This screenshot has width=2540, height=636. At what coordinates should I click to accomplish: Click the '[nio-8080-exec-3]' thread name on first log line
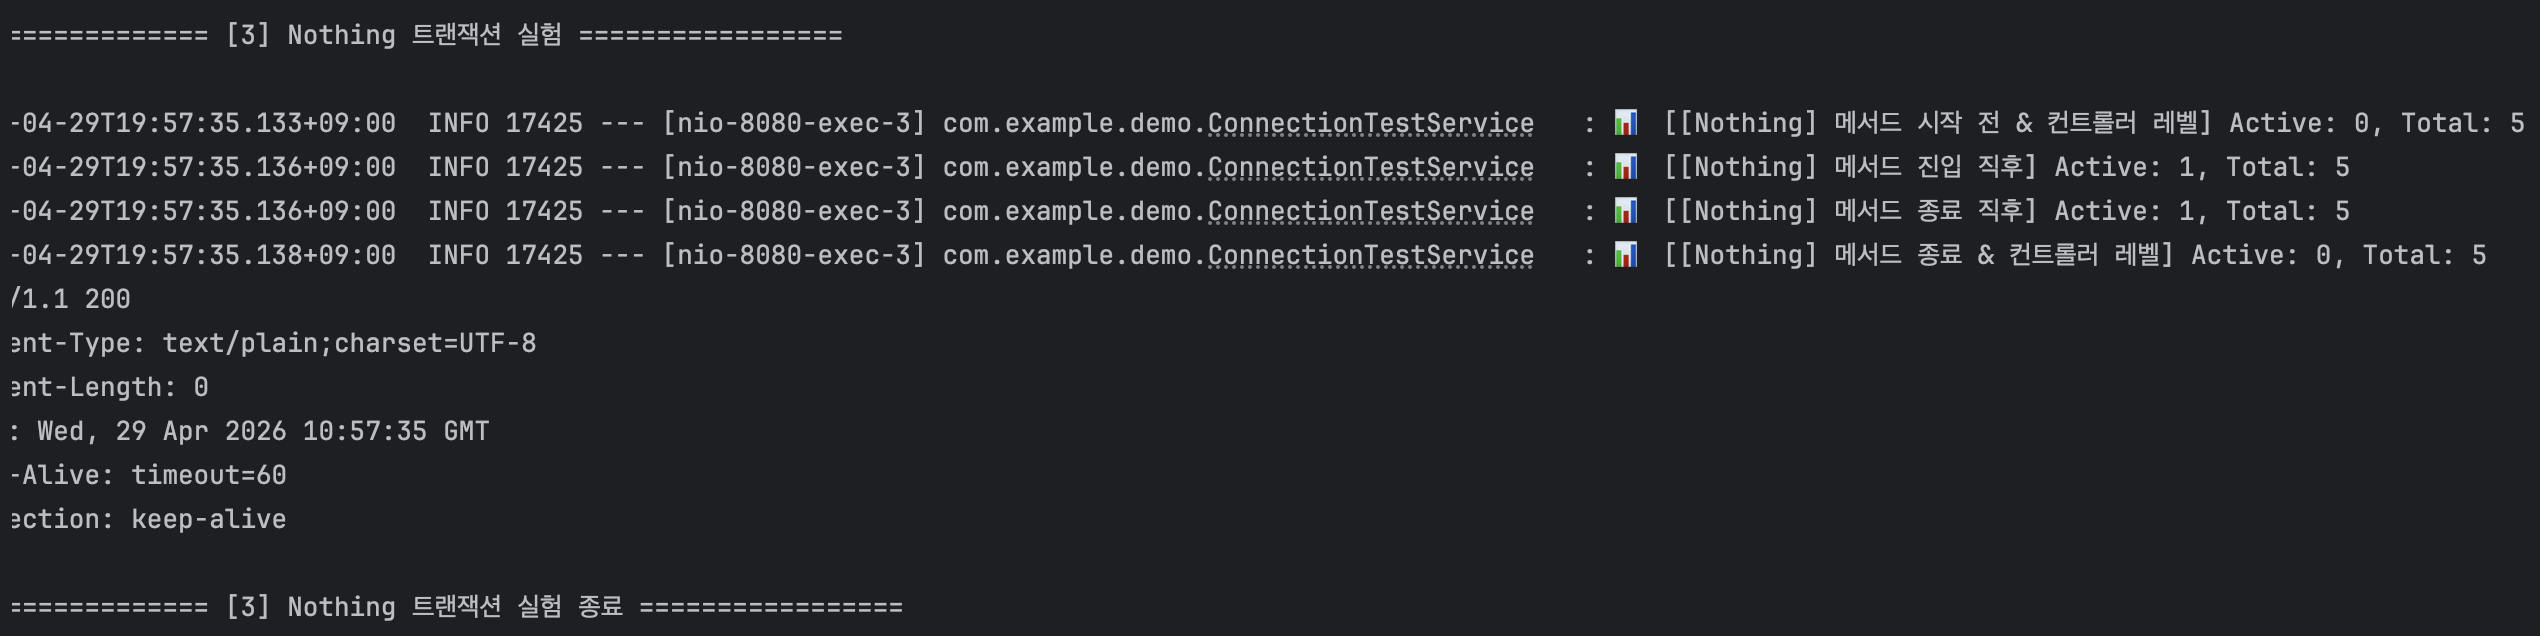coord(794,123)
